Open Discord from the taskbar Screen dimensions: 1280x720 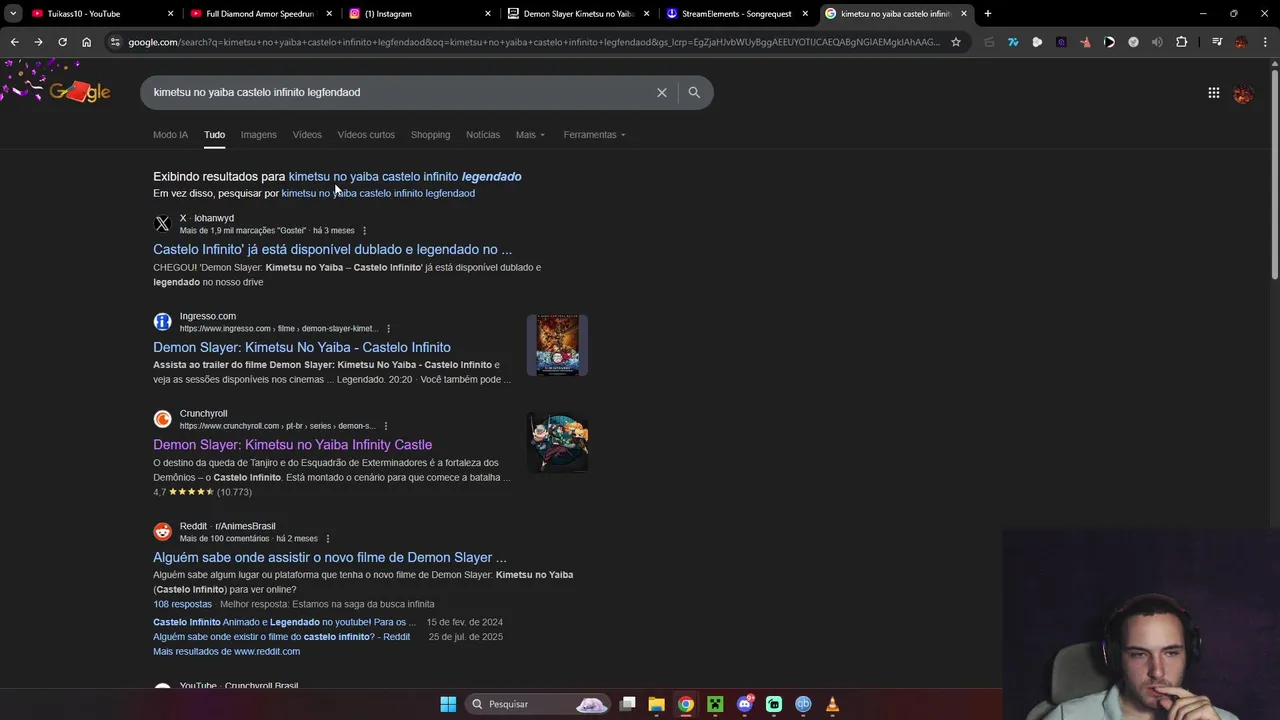pyautogui.click(x=744, y=704)
